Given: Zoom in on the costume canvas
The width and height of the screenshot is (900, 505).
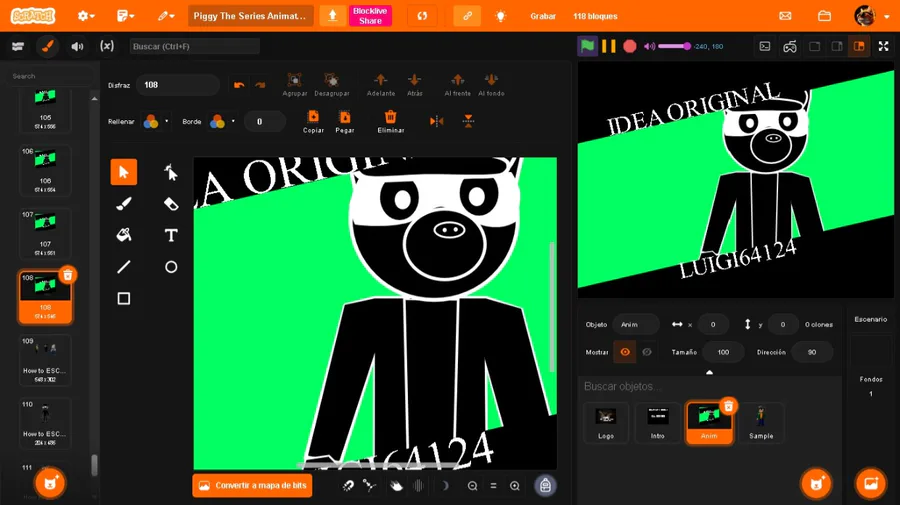Looking at the screenshot, I should click(515, 485).
